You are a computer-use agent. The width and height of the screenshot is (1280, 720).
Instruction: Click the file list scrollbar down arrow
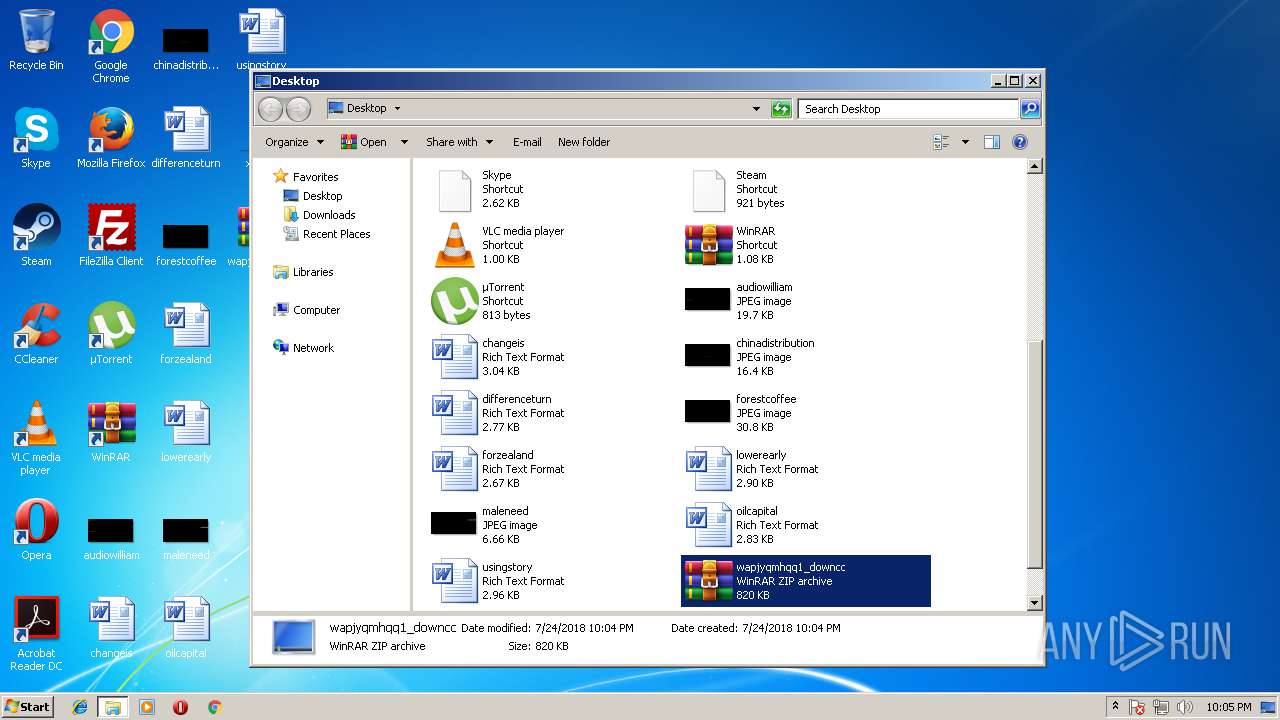1035,603
